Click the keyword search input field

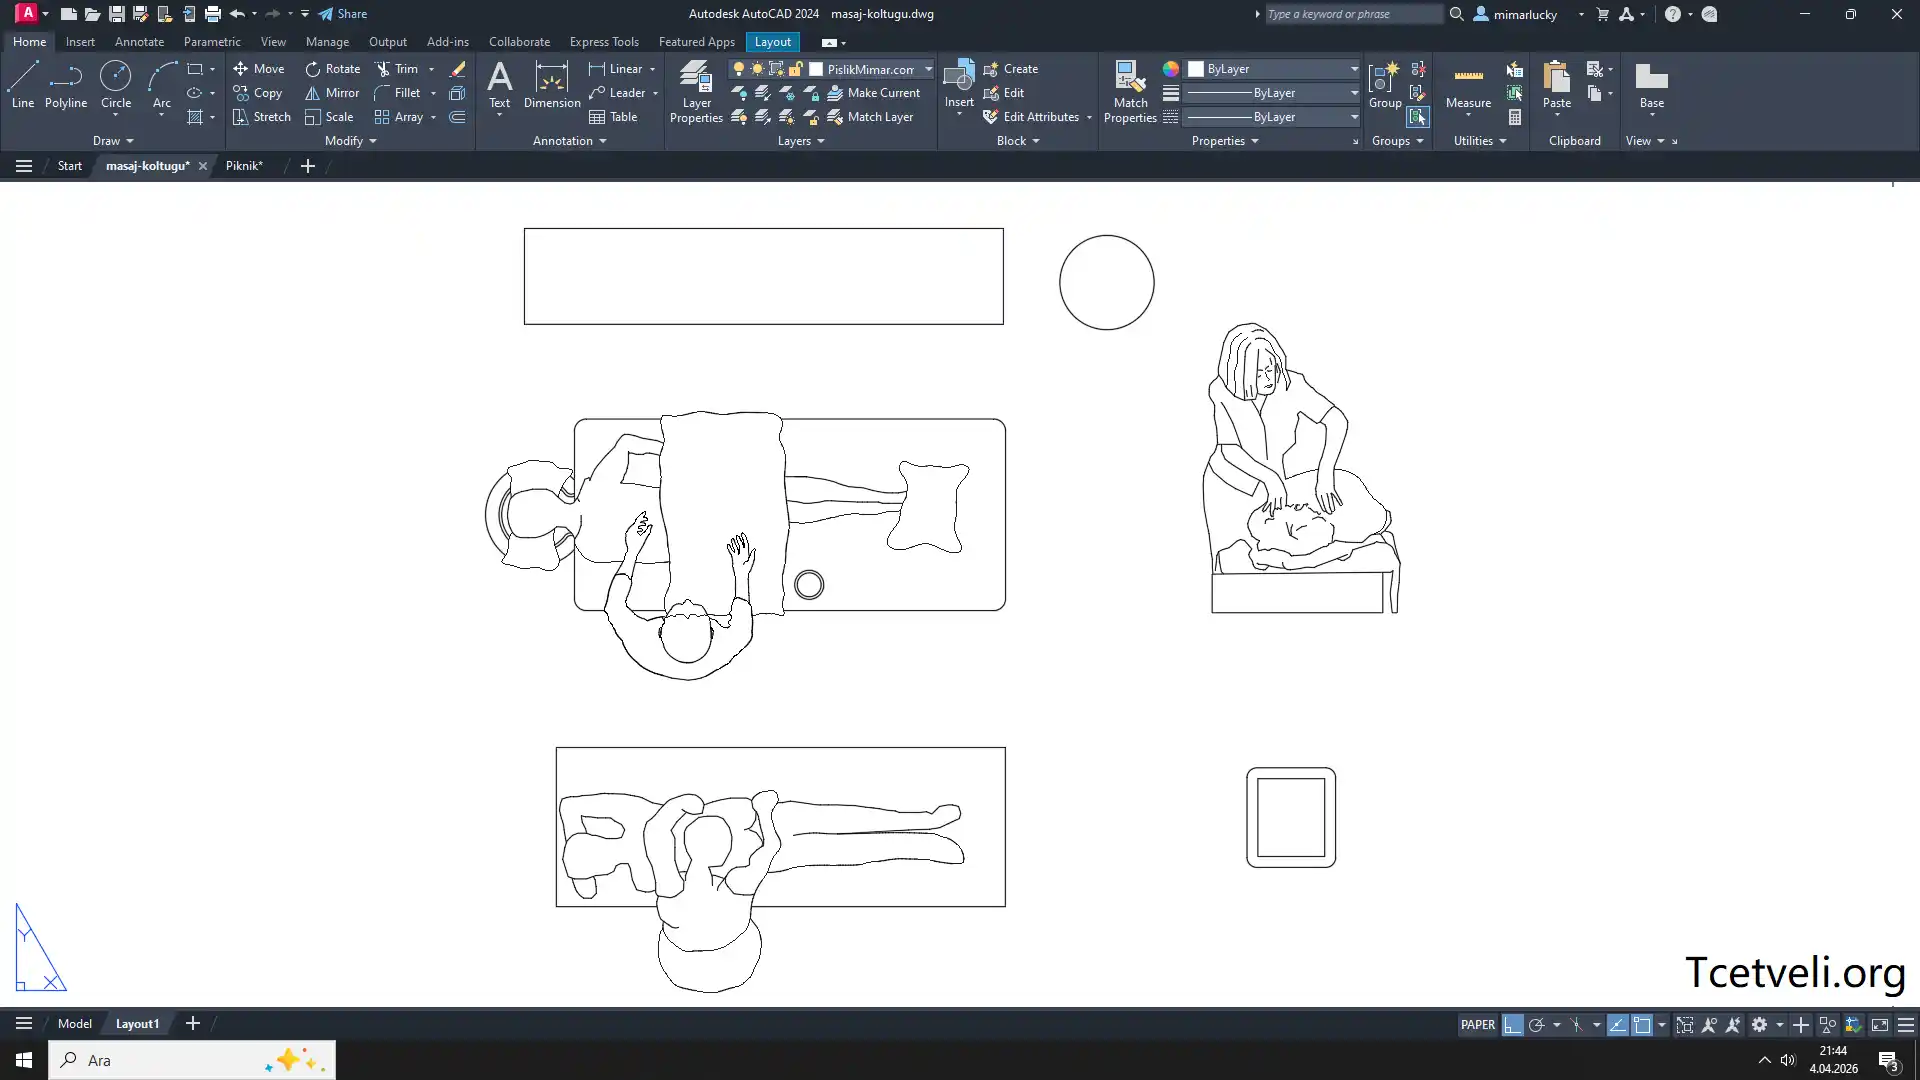click(1352, 14)
